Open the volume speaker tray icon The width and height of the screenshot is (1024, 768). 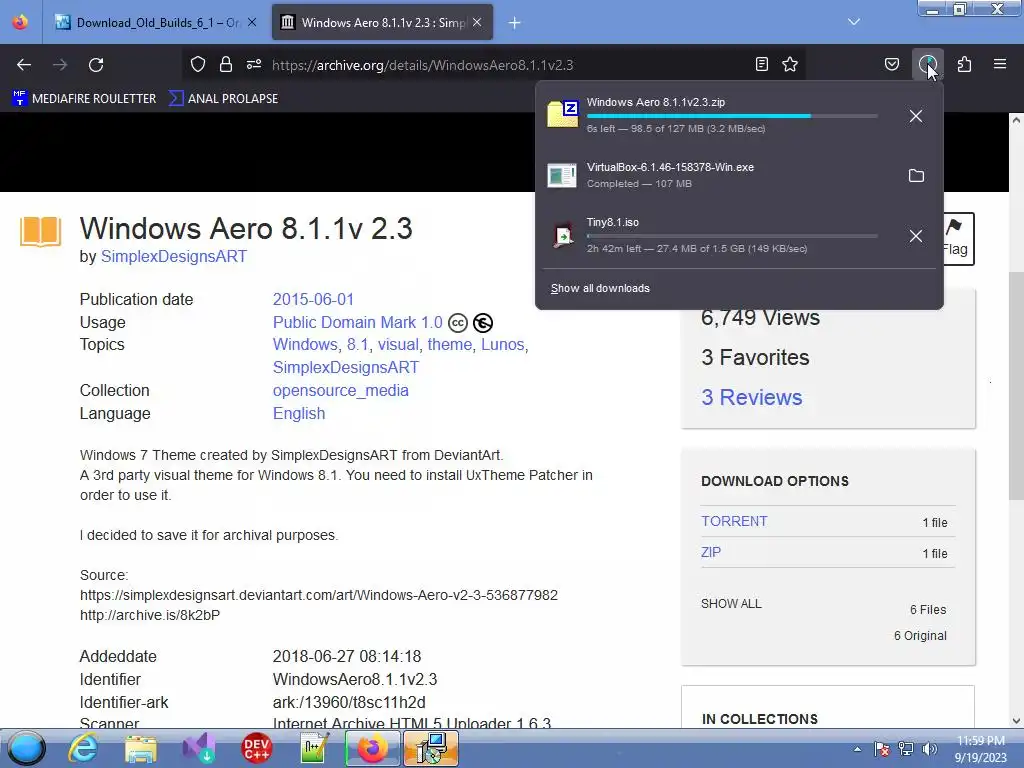click(x=929, y=749)
